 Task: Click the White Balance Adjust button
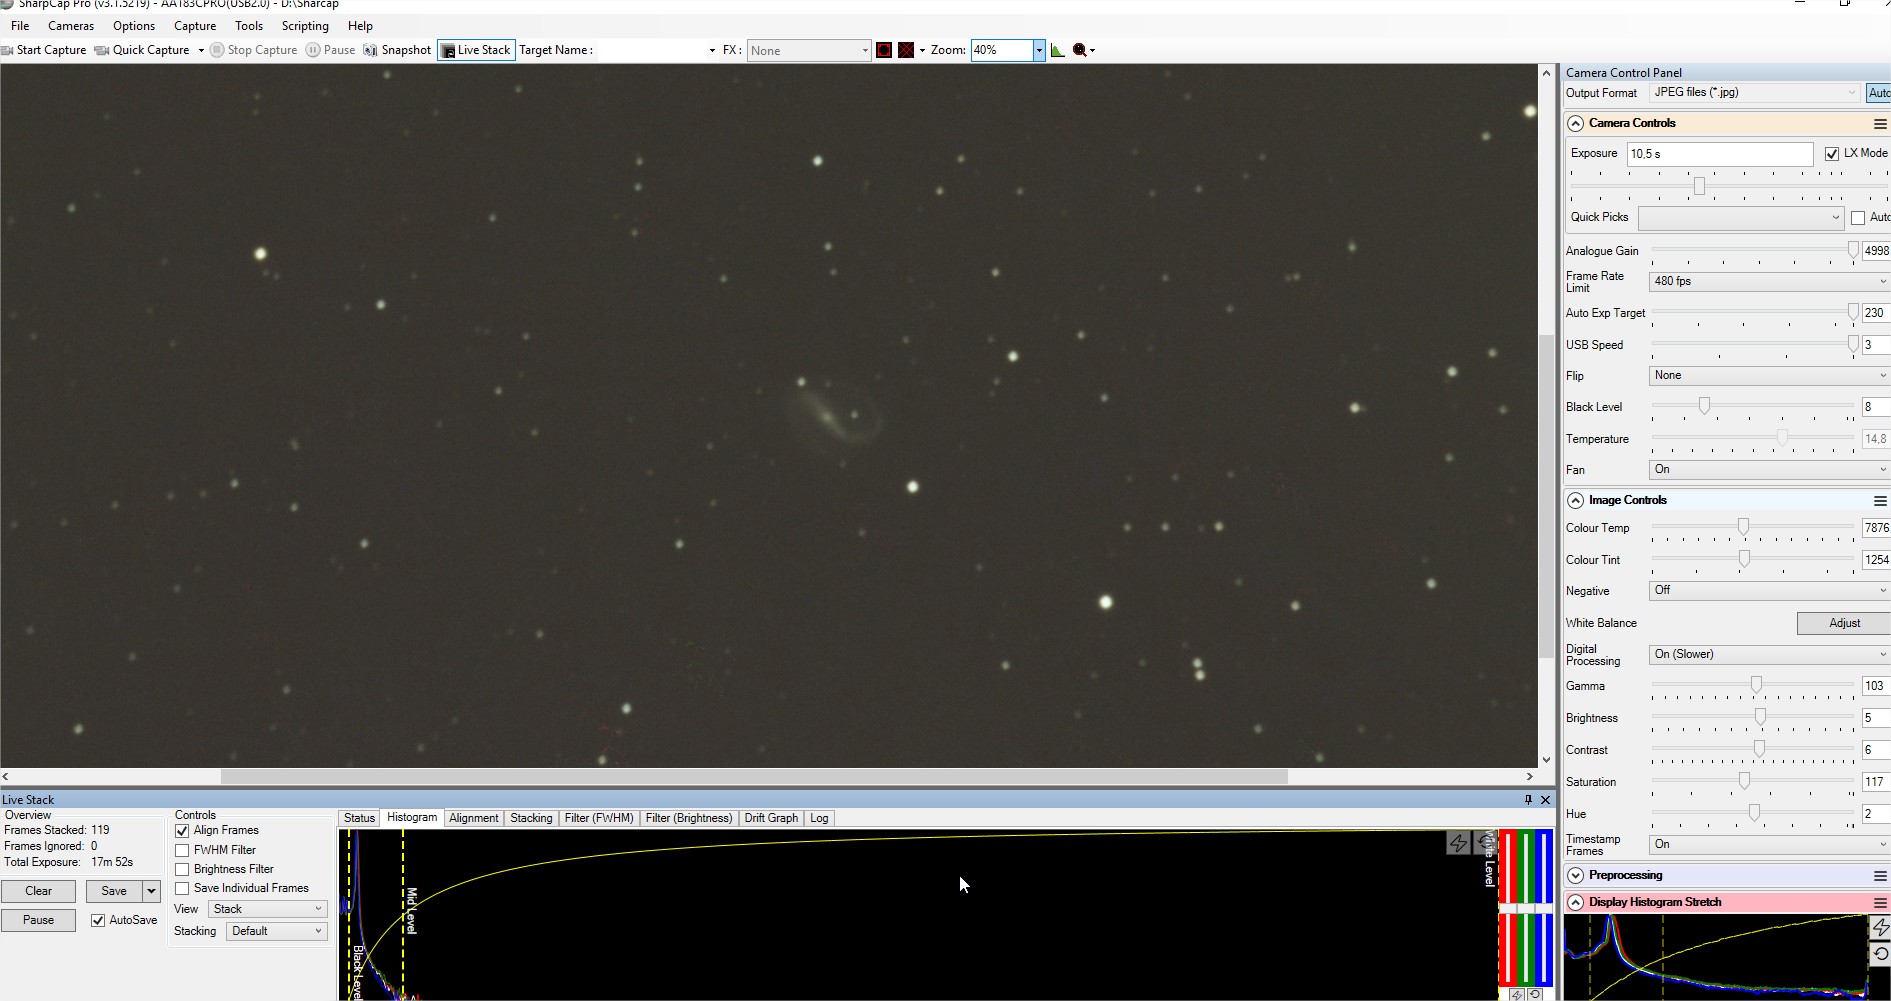point(1844,623)
